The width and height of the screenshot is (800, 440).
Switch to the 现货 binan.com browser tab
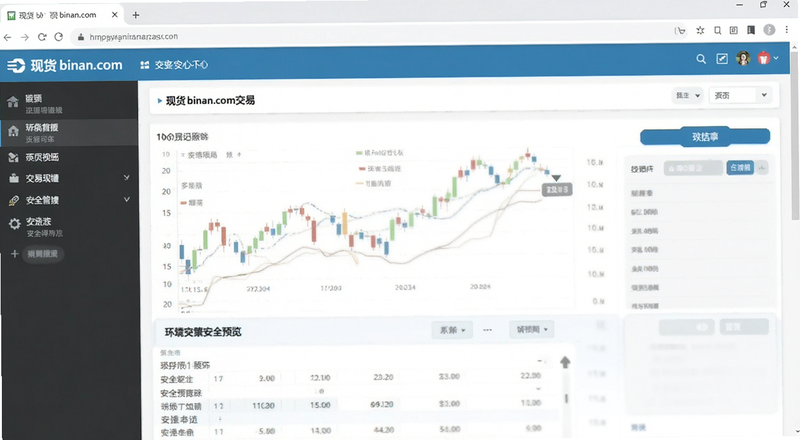[61, 15]
